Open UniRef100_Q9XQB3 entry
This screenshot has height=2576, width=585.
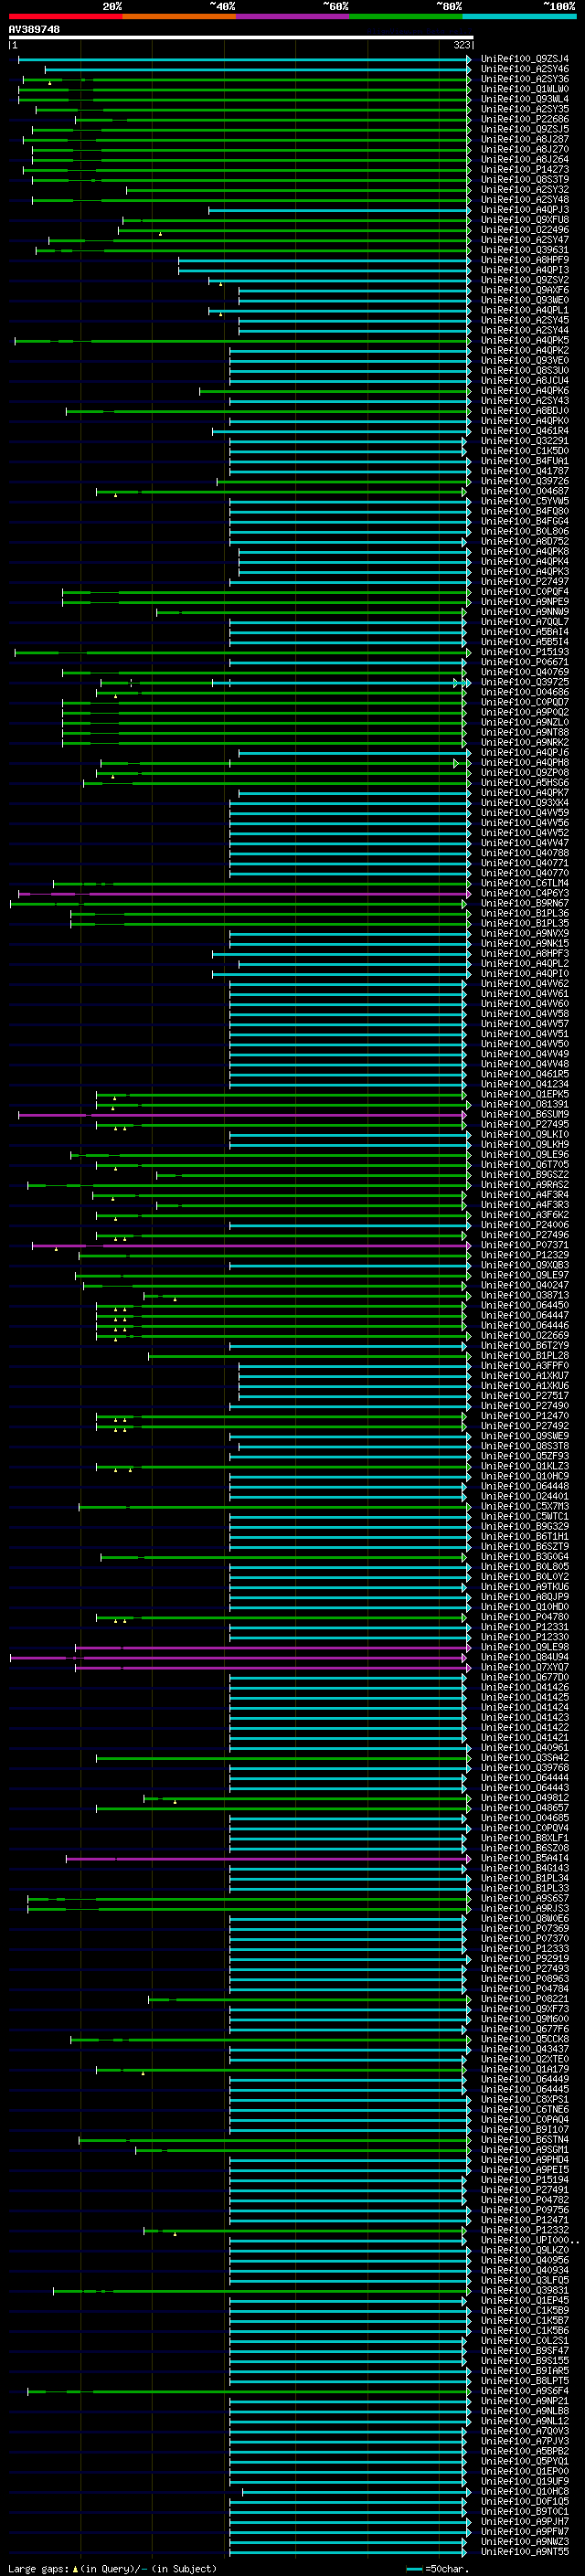click(524, 1265)
